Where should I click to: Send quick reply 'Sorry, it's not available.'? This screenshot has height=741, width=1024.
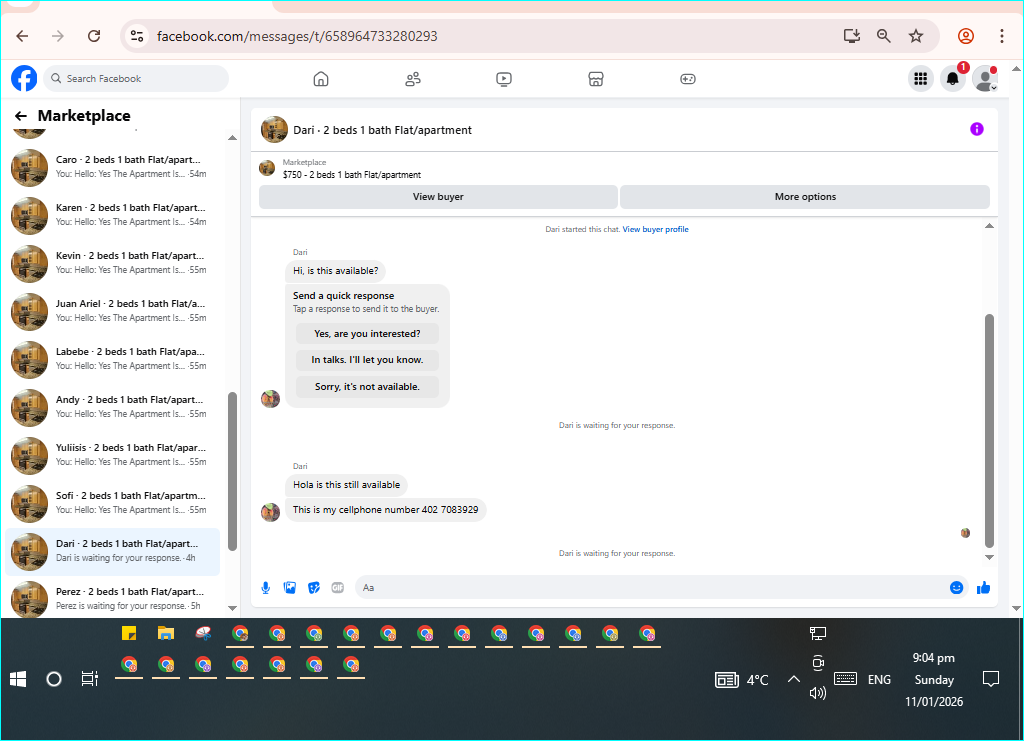(367, 386)
